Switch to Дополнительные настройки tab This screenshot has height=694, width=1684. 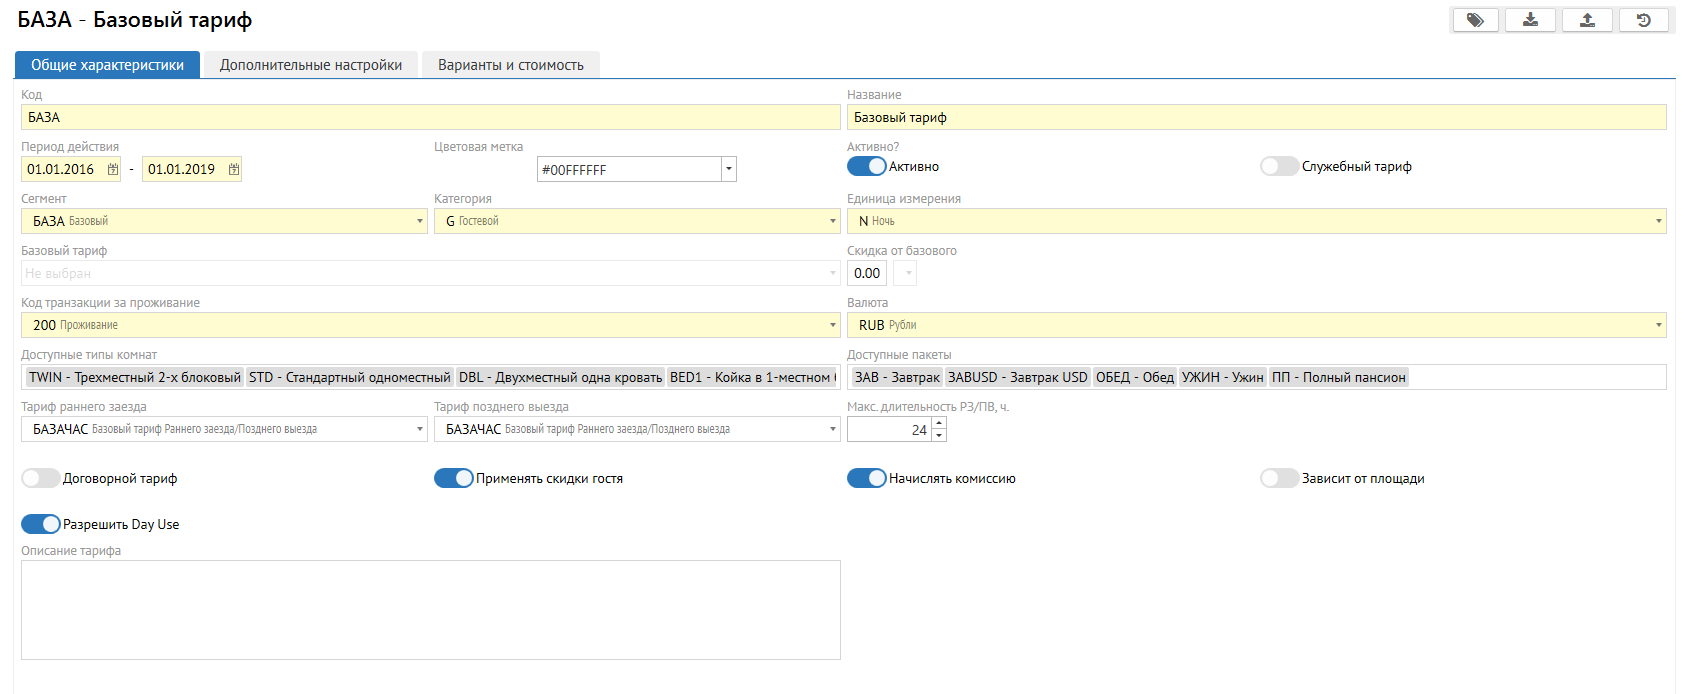(311, 65)
